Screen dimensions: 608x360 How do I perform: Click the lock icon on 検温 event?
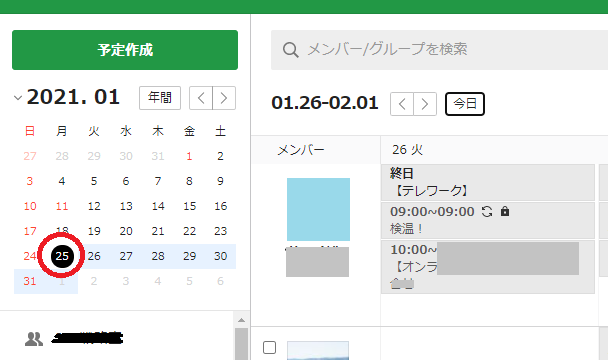point(505,211)
